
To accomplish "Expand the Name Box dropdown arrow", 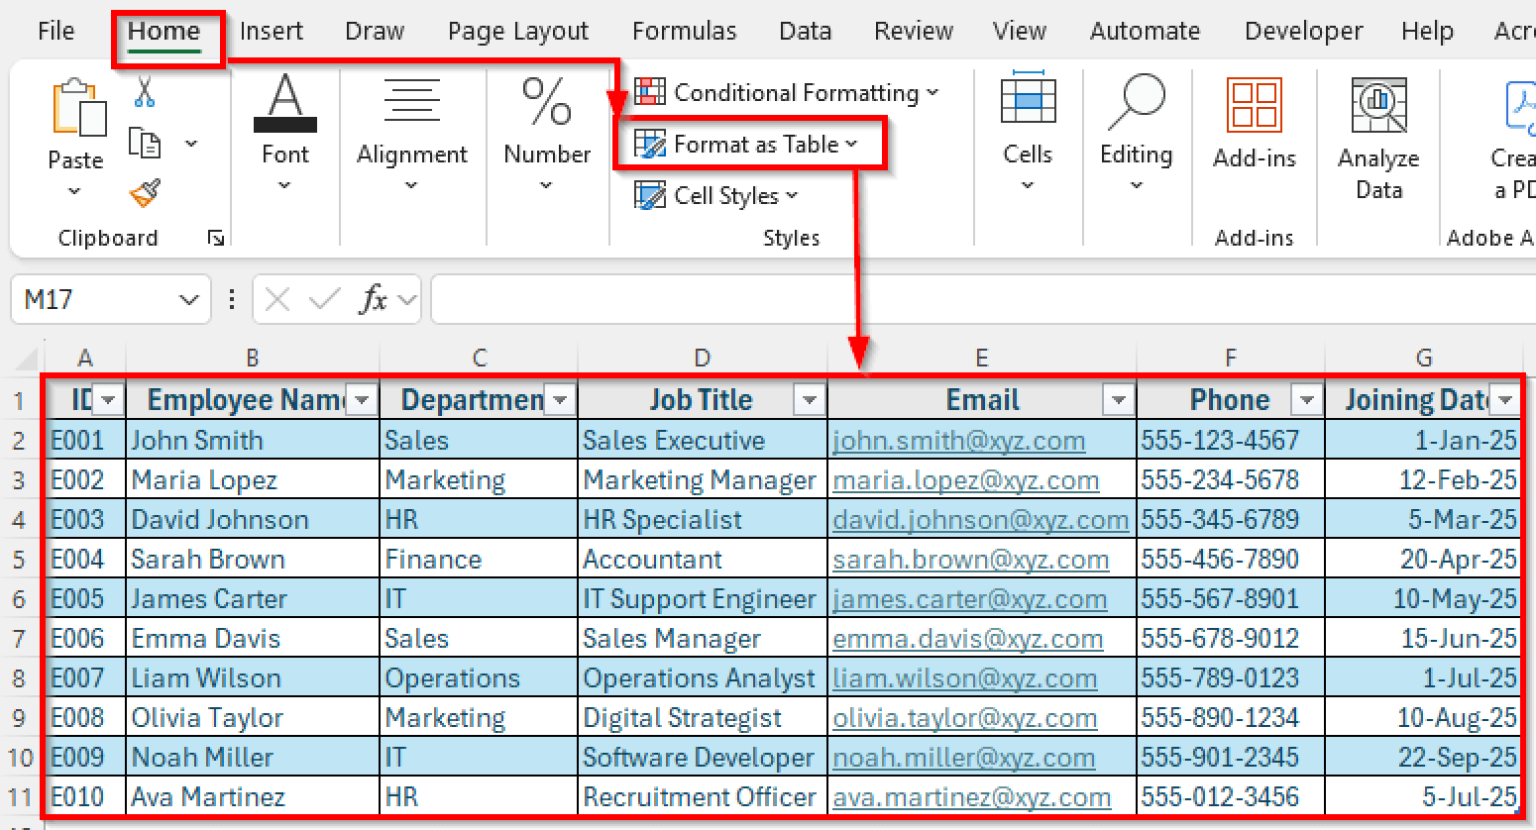I will tap(188, 300).
